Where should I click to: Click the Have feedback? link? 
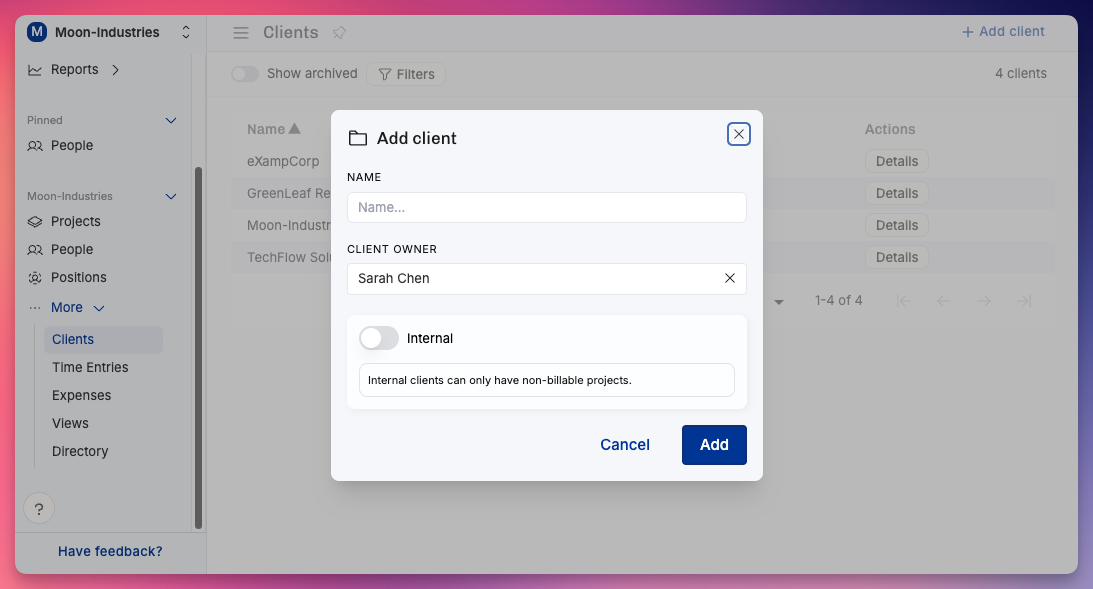click(110, 551)
